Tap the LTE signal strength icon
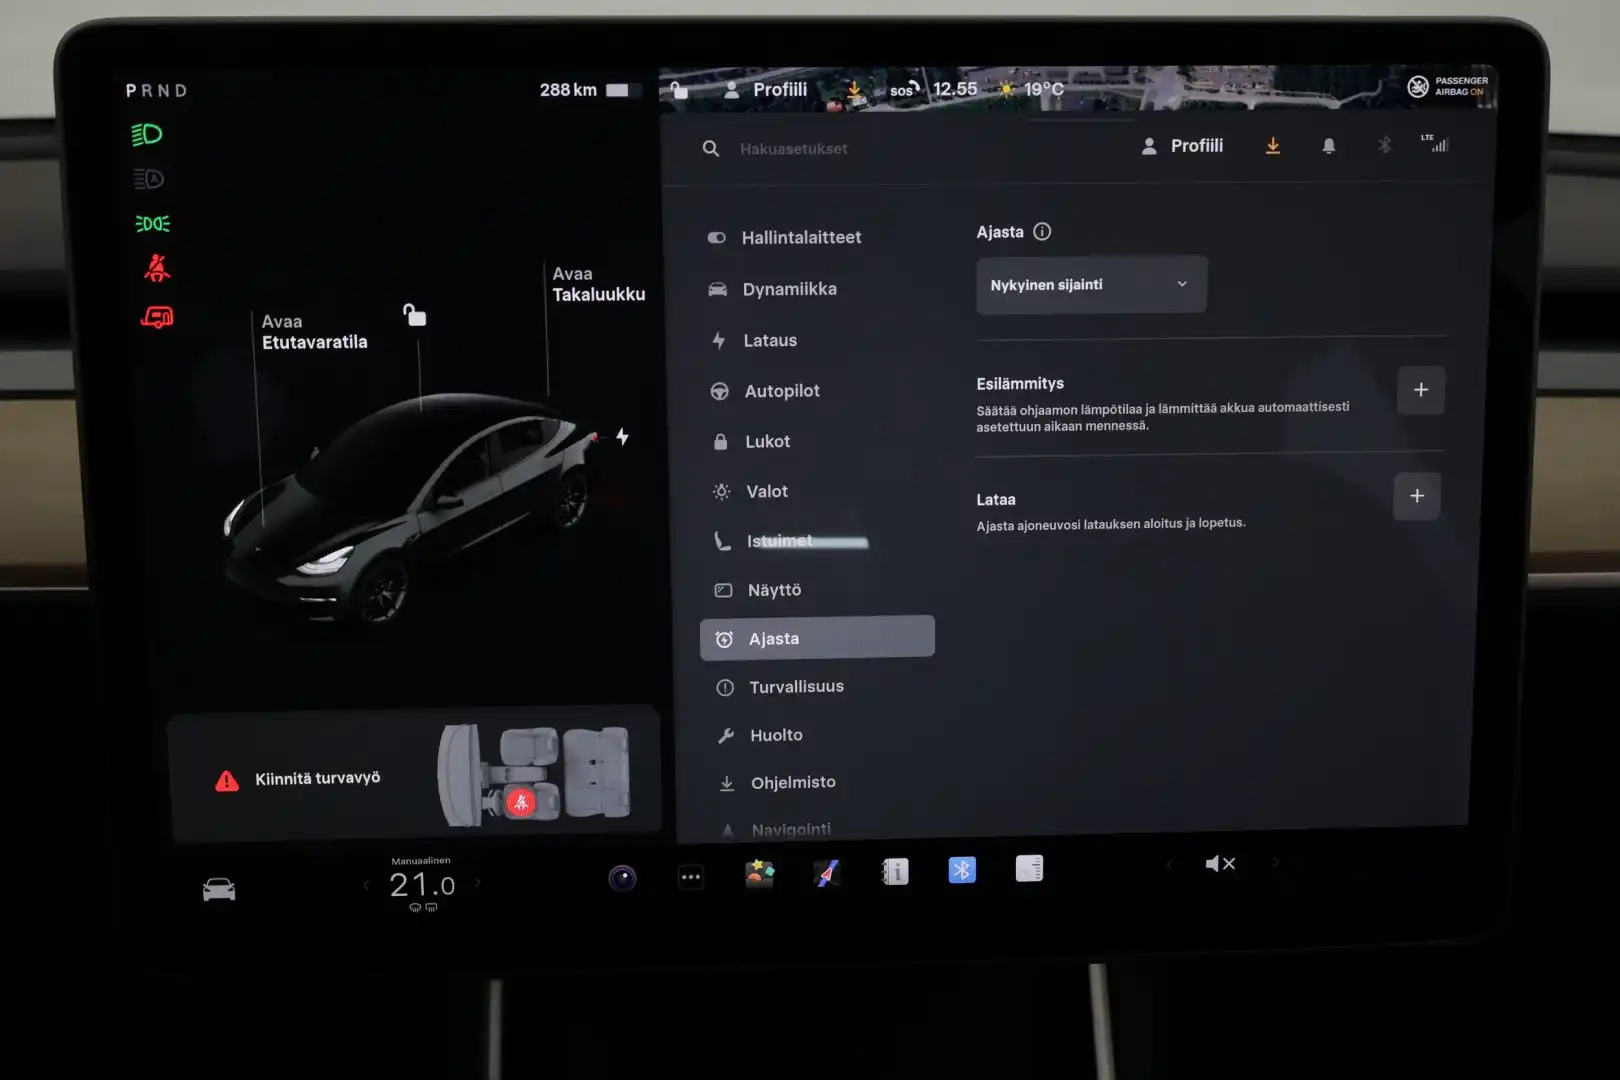 click(x=1435, y=143)
